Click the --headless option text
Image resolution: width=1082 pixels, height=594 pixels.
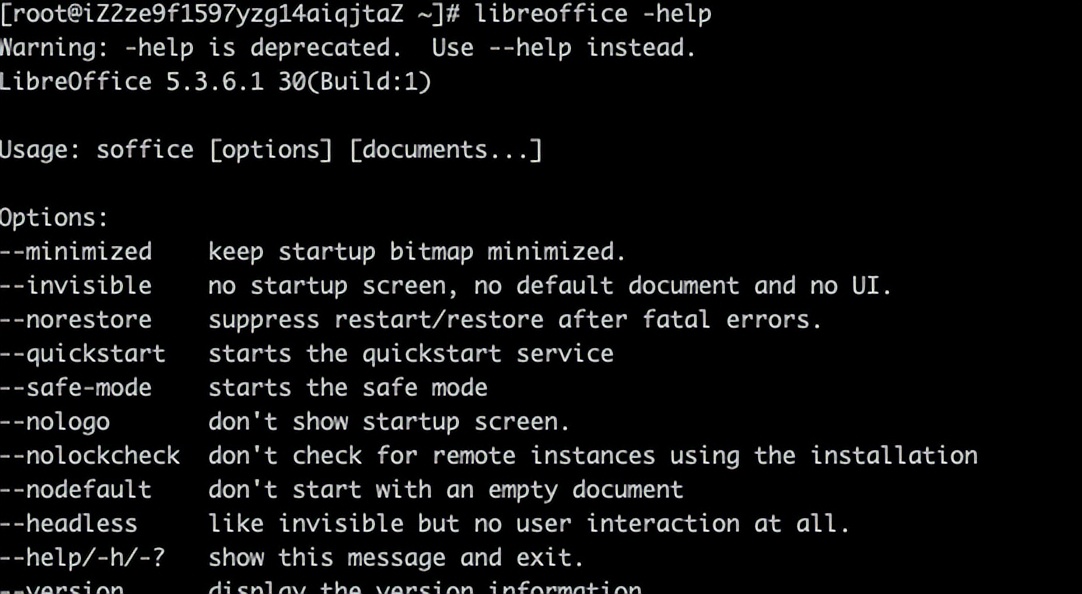pos(68,523)
